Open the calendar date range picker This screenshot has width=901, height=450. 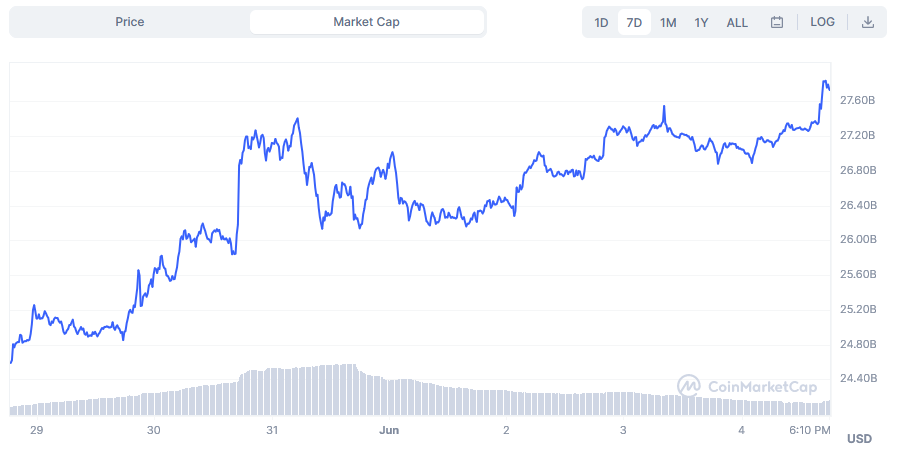click(x=777, y=22)
